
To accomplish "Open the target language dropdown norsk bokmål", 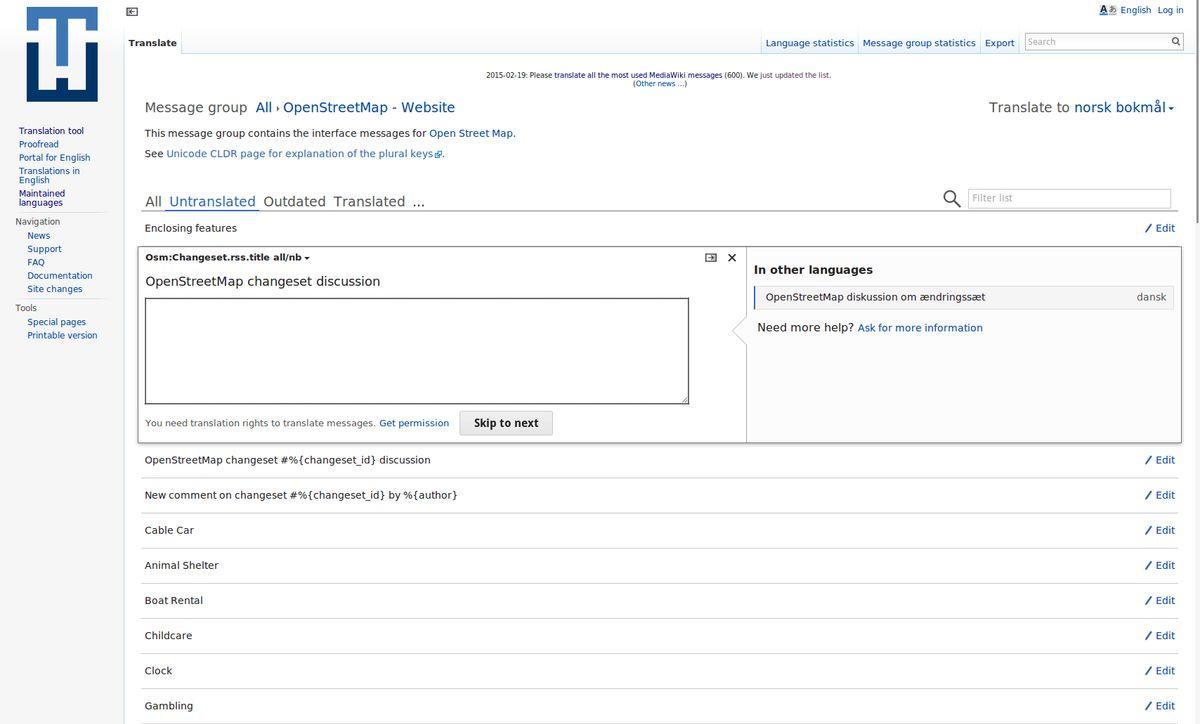I will (1124, 107).
